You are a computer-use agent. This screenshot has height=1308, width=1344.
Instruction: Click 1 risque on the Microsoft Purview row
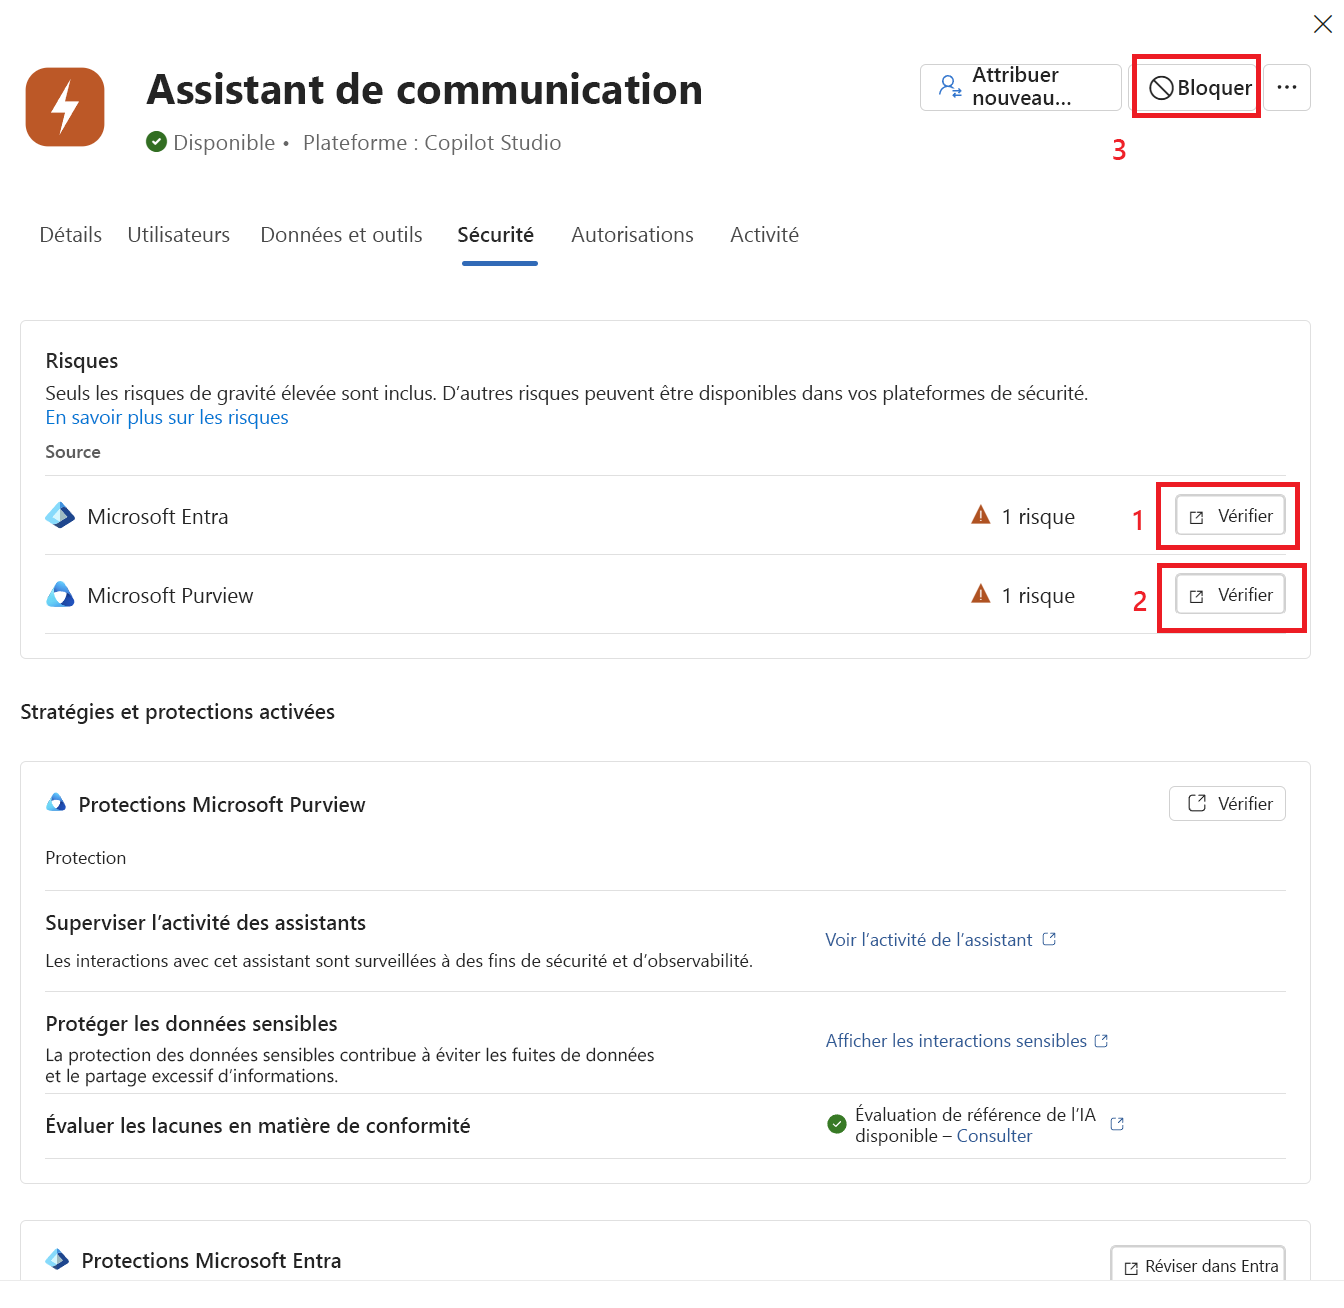click(x=1038, y=596)
